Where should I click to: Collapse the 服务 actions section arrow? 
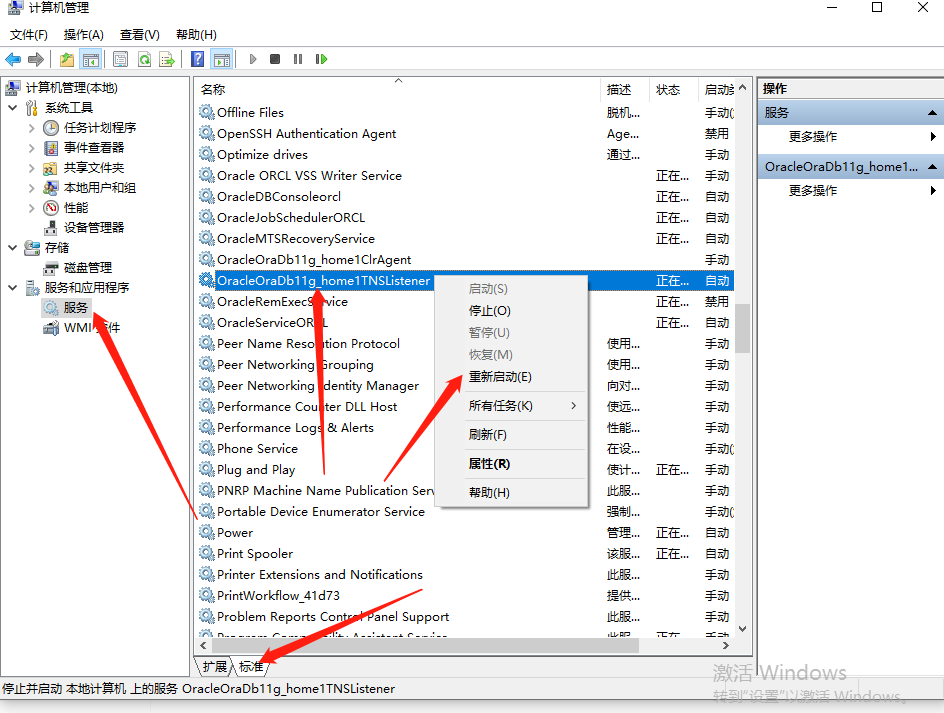(x=932, y=113)
